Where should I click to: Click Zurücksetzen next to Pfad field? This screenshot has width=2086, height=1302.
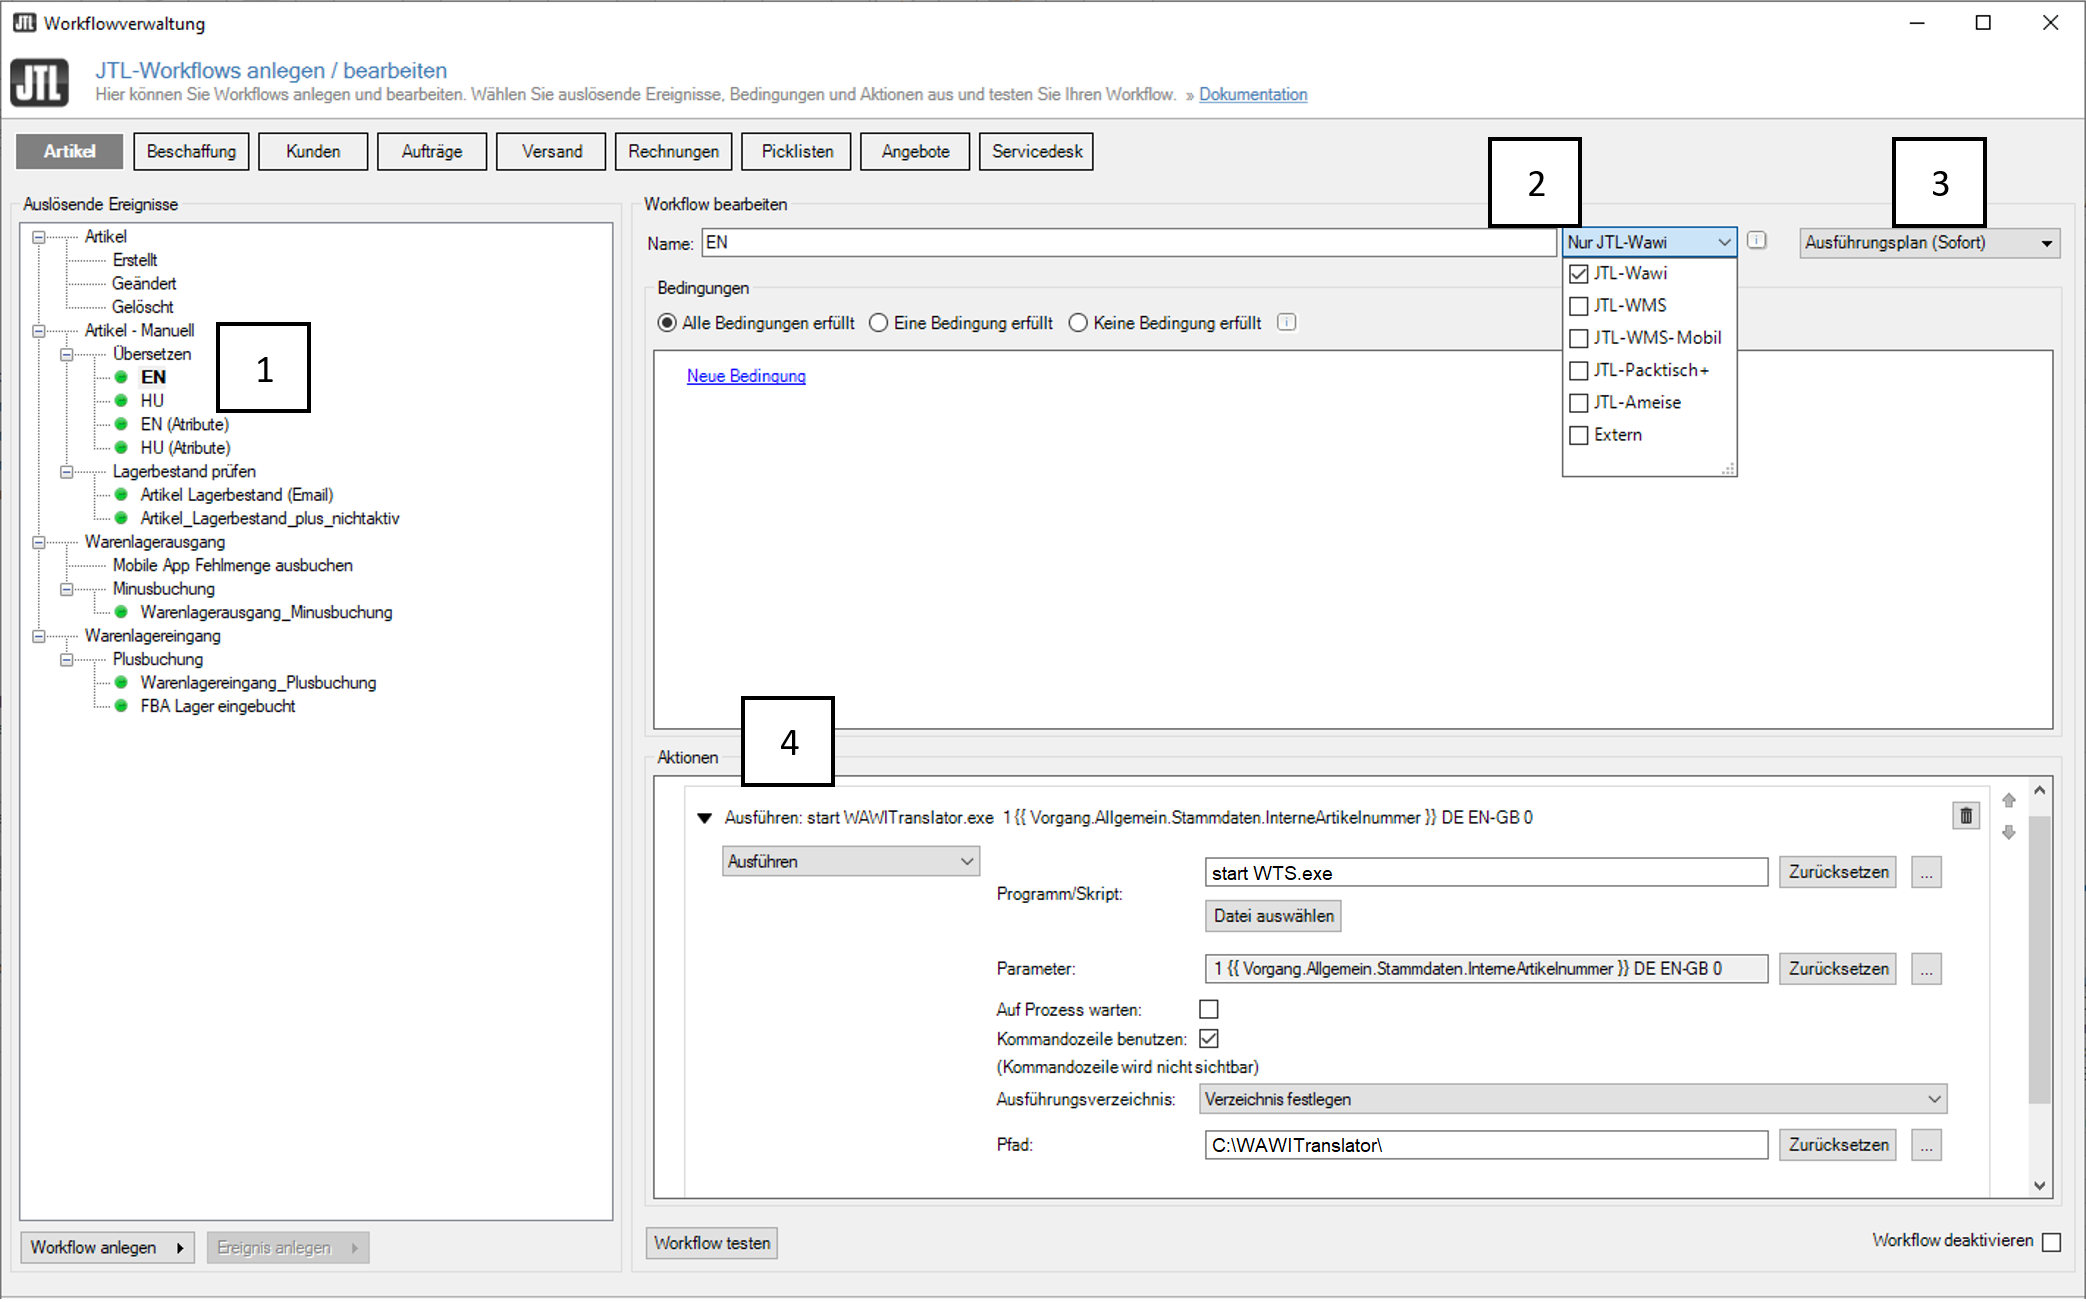(1838, 1145)
